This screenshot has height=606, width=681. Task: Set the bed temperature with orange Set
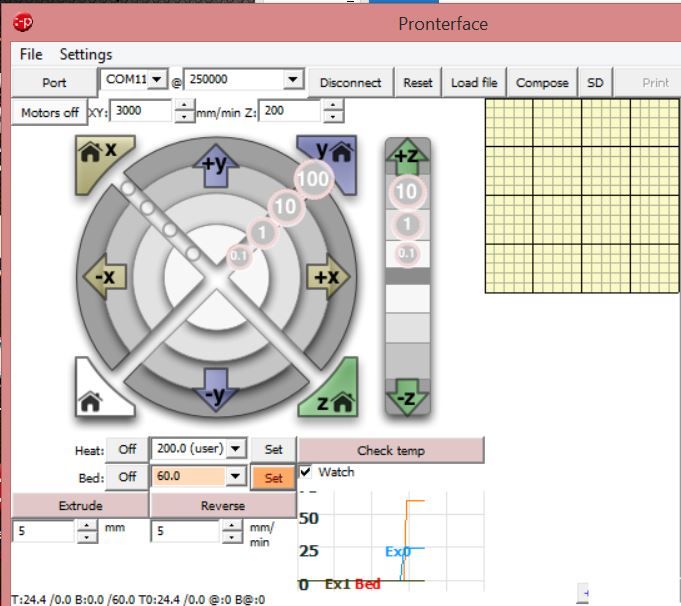[x=273, y=478]
